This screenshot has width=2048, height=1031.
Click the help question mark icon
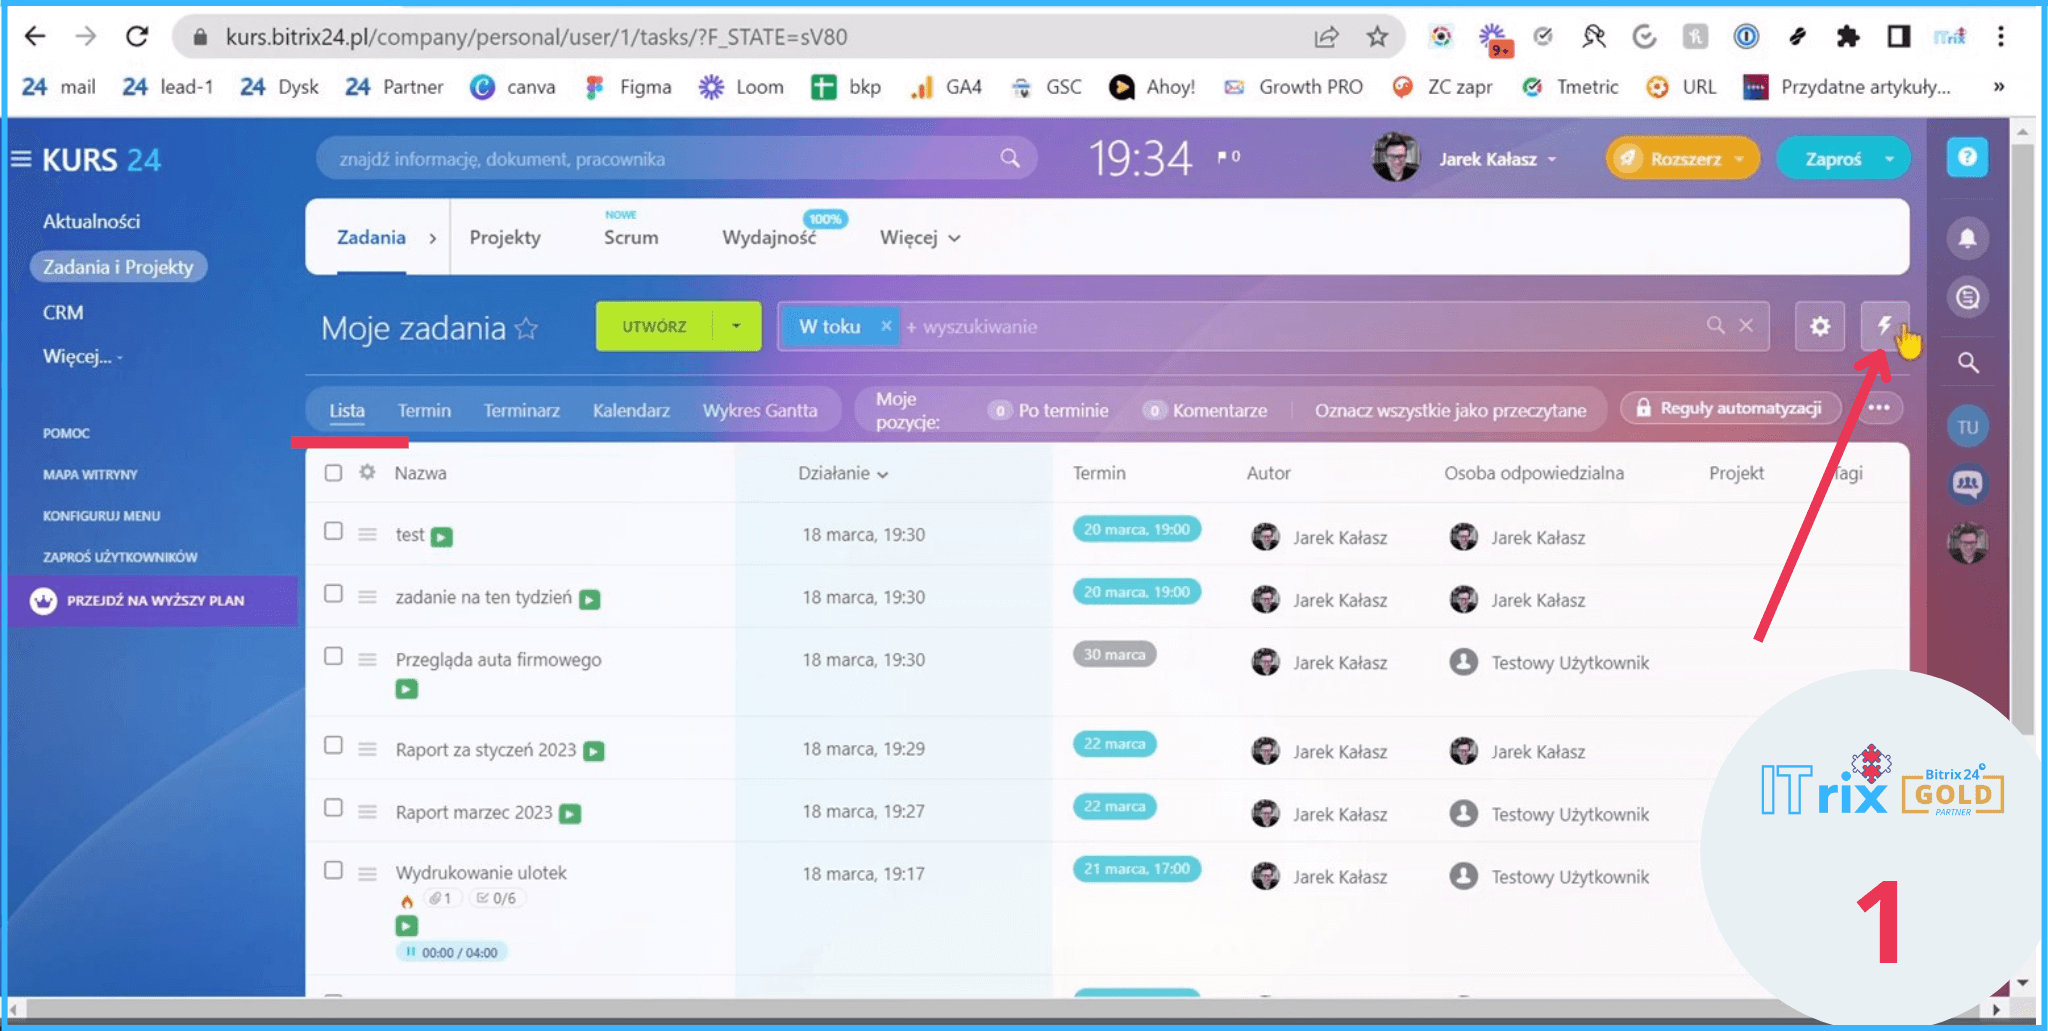(1967, 158)
